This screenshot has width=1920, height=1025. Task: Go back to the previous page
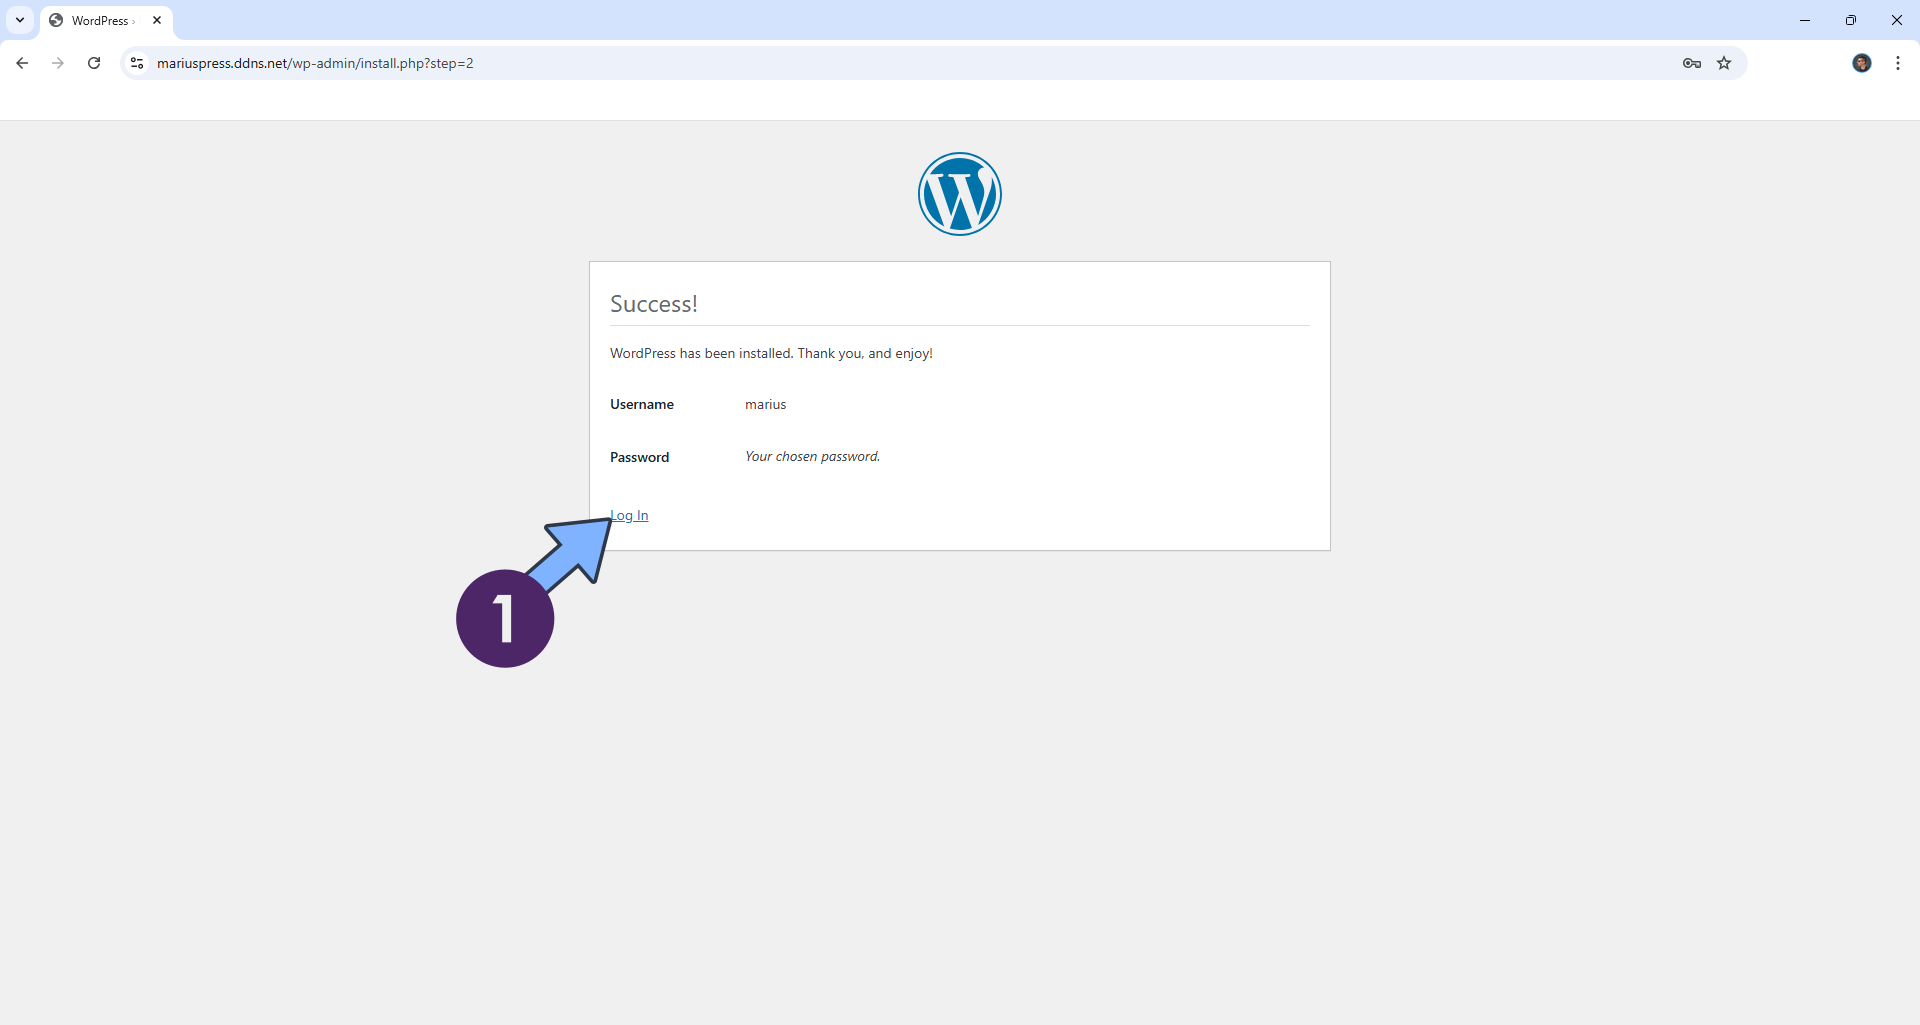[x=22, y=63]
